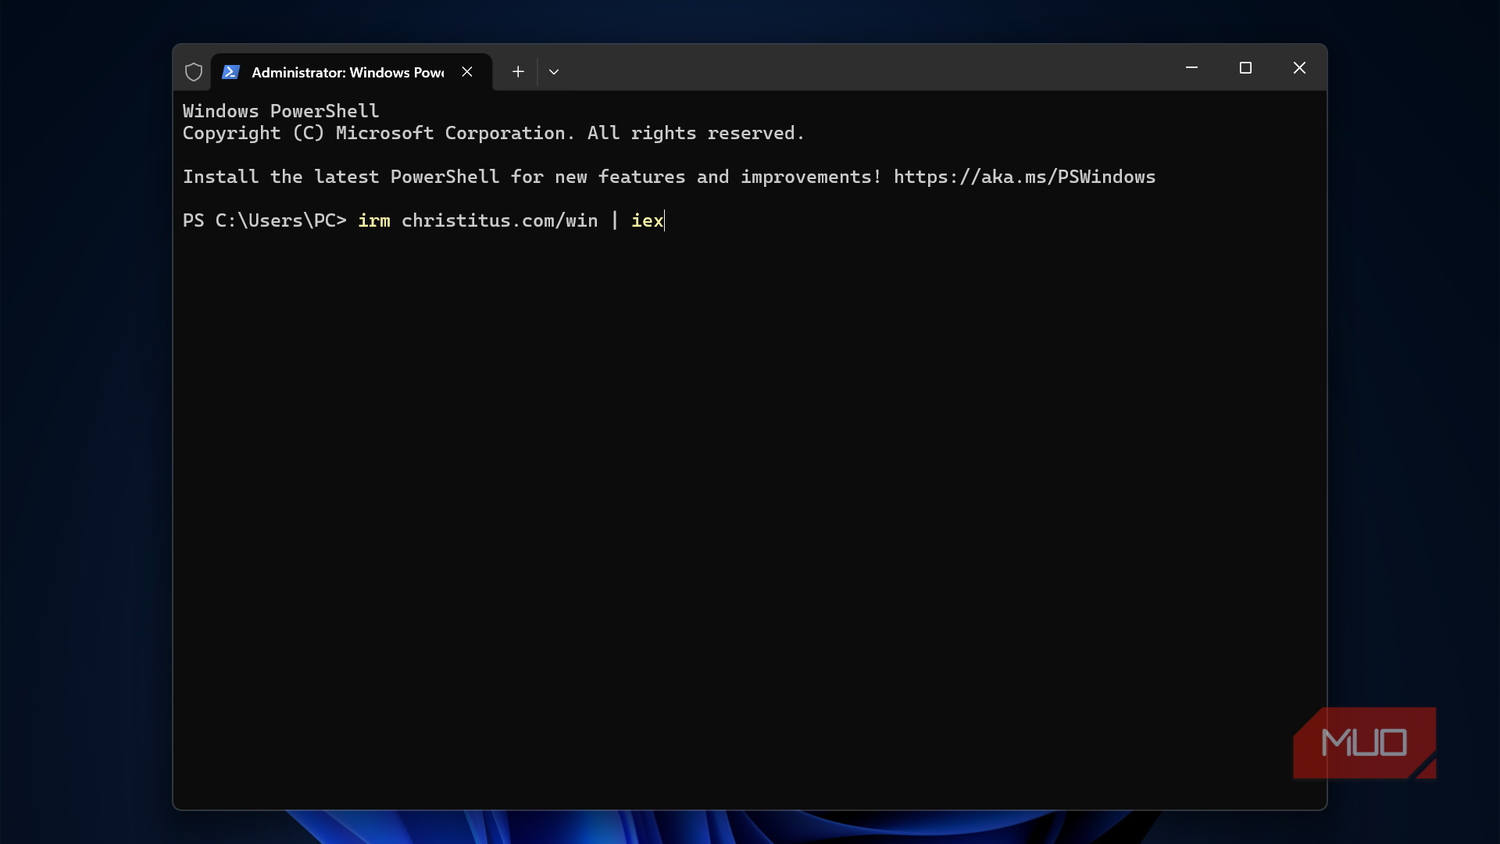The height and width of the screenshot is (844, 1500).
Task: Click the 'iex' command text
Action: pos(647,221)
